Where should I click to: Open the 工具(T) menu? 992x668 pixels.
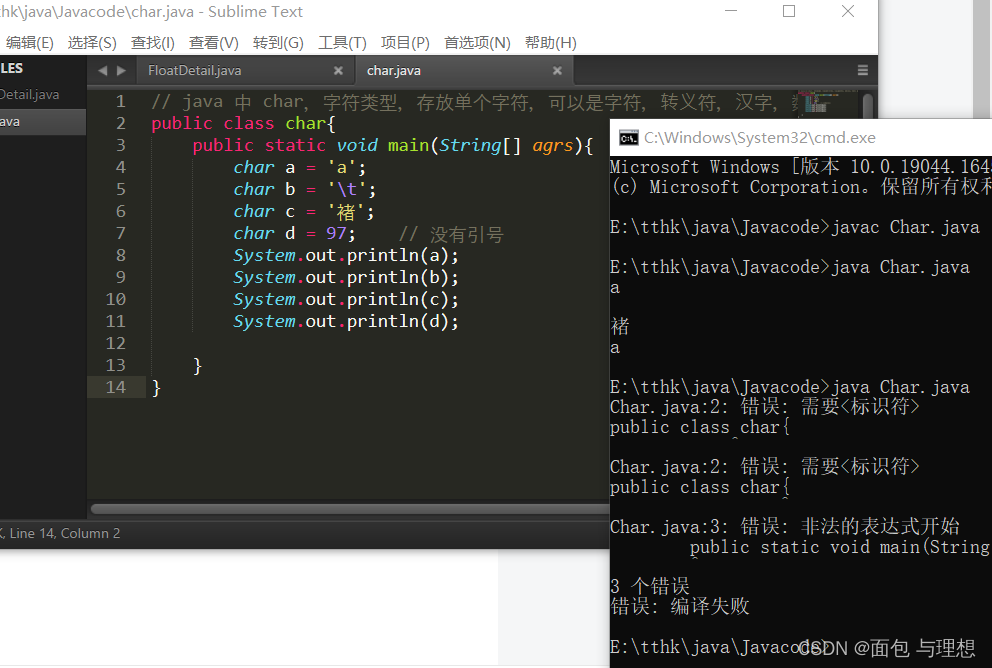click(342, 42)
